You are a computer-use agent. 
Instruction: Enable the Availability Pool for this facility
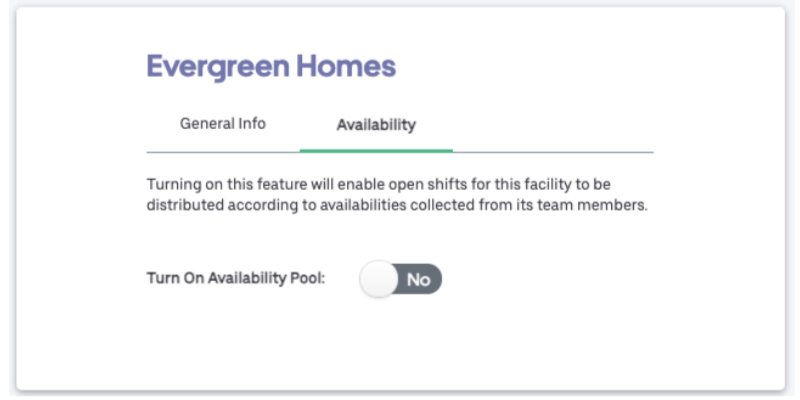coord(400,279)
